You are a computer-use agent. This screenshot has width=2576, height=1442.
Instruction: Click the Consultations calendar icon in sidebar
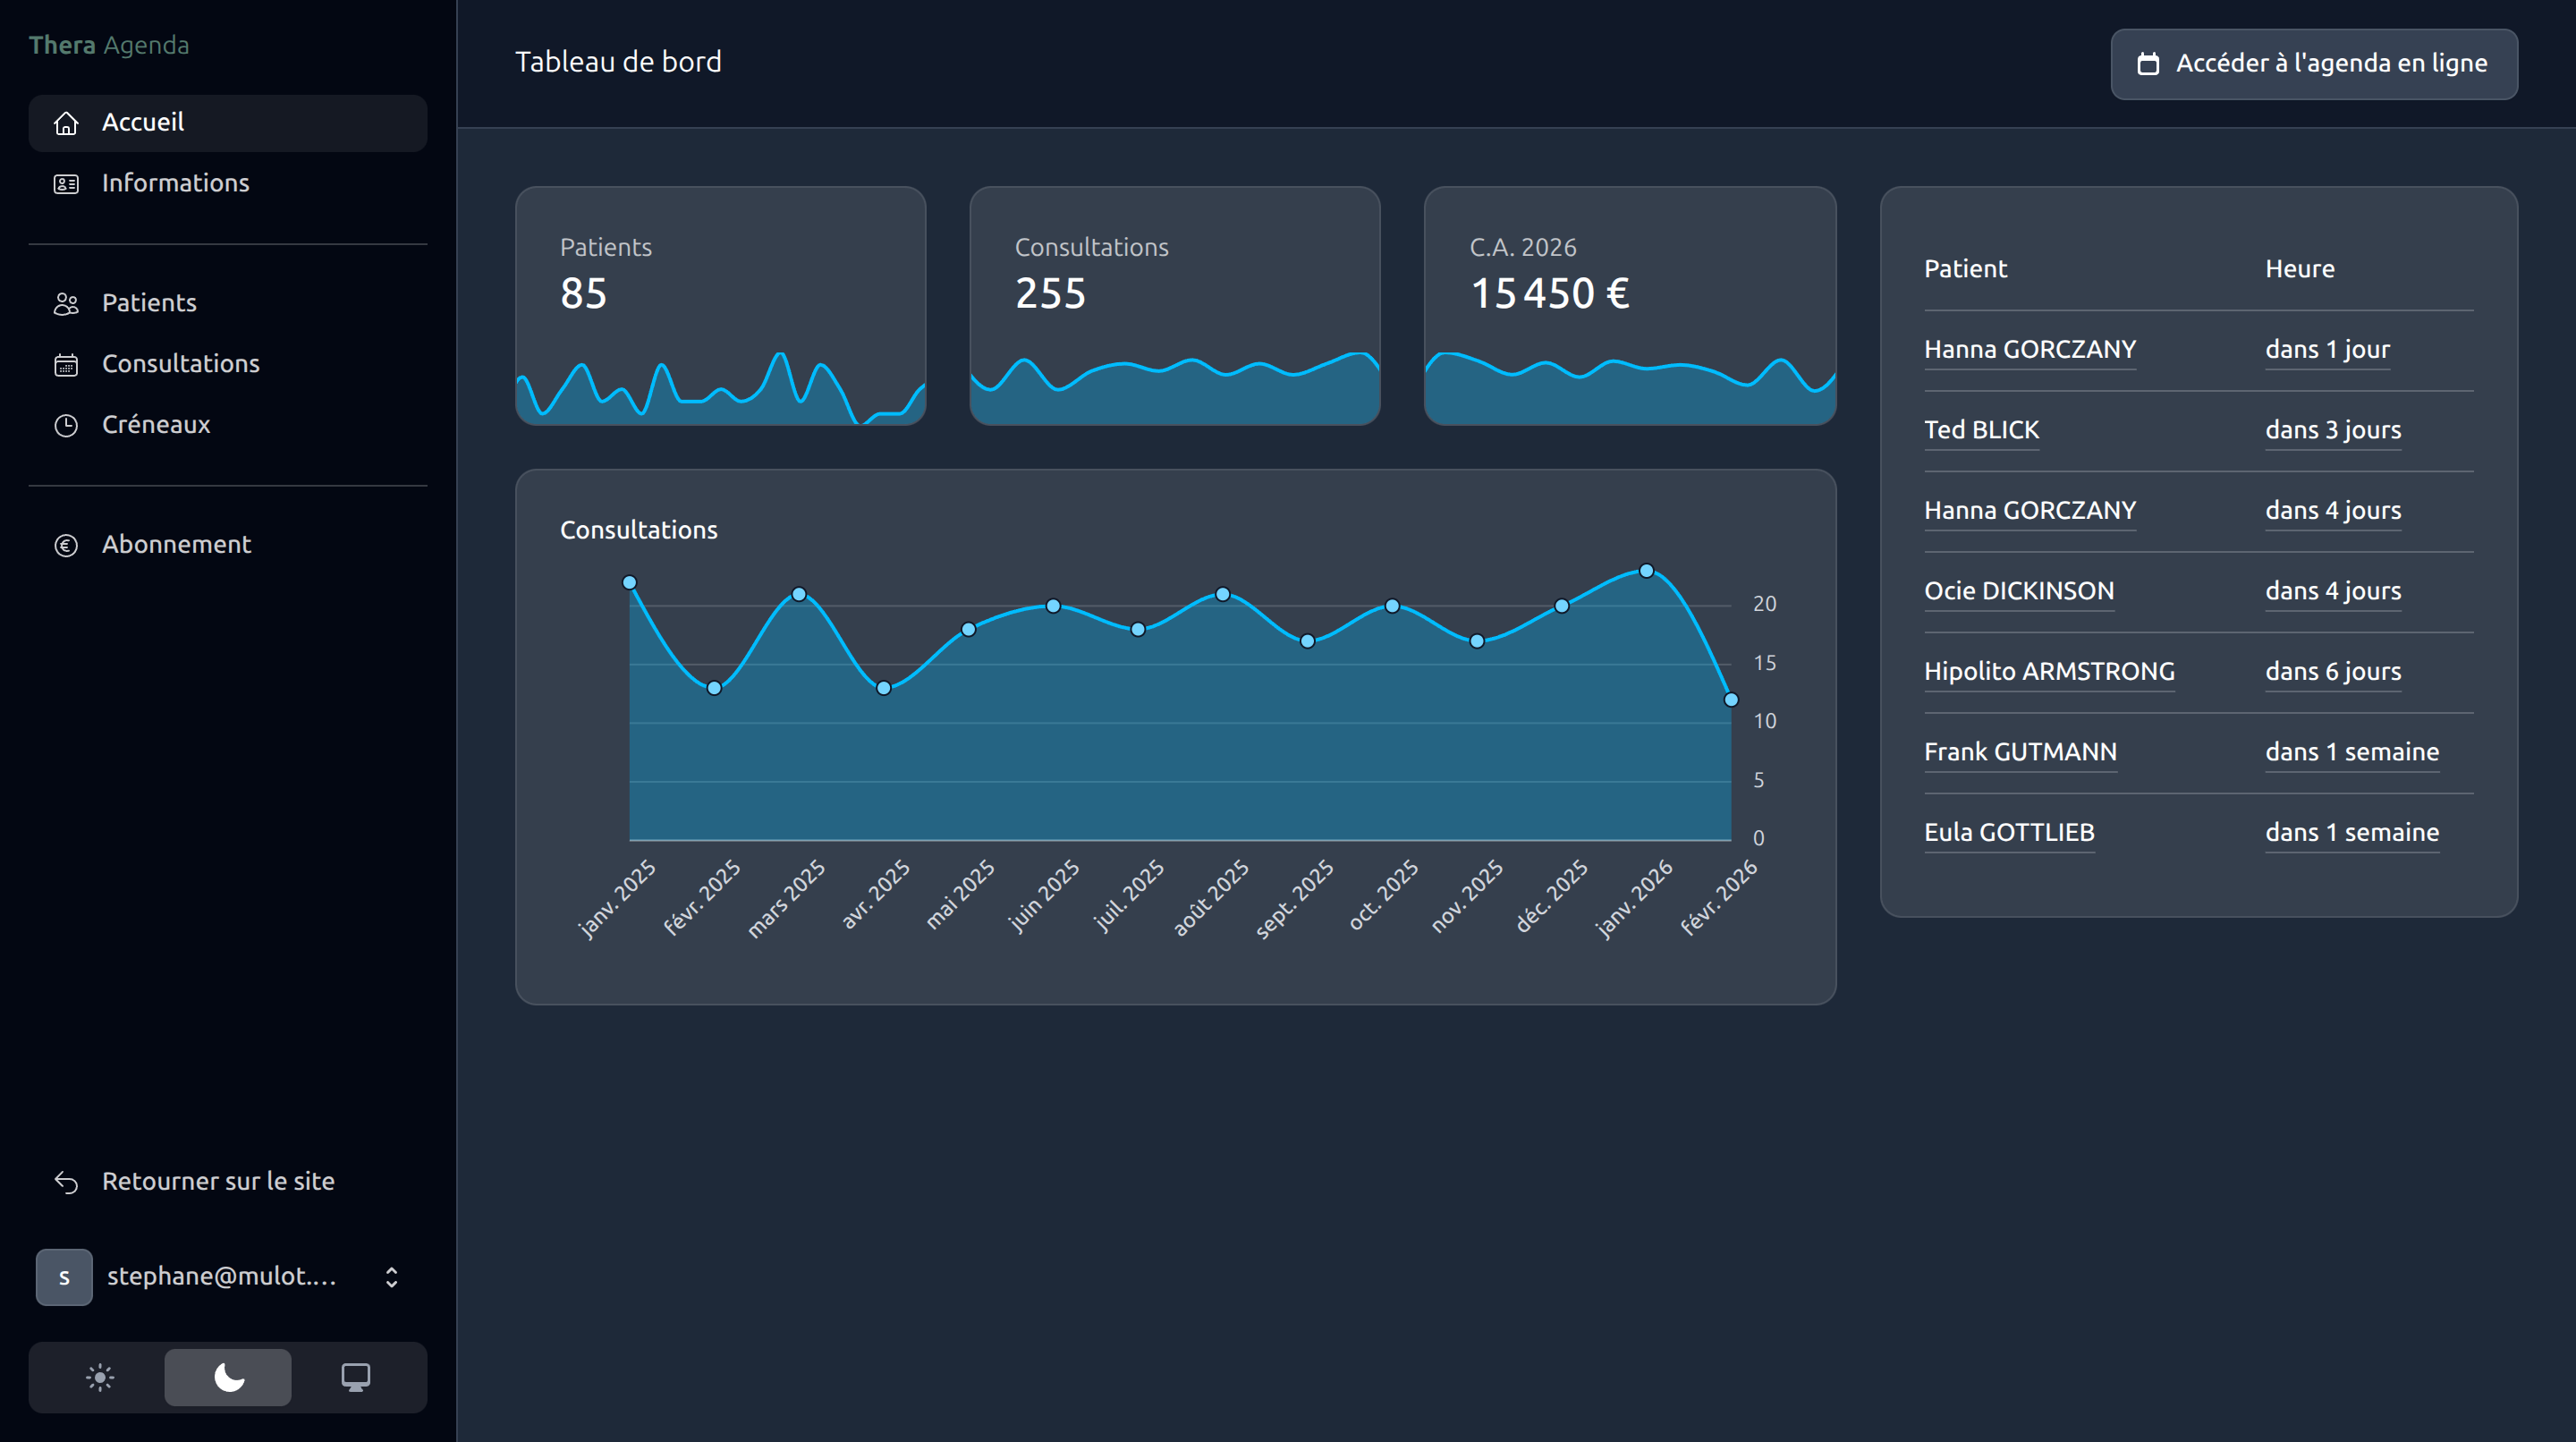coord(66,365)
